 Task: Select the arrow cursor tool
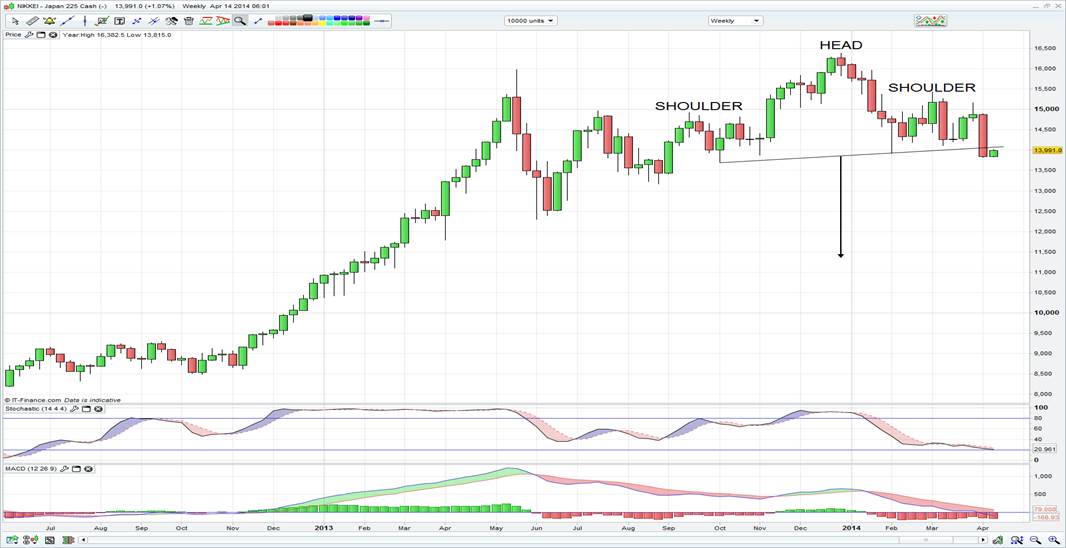click(16, 21)
